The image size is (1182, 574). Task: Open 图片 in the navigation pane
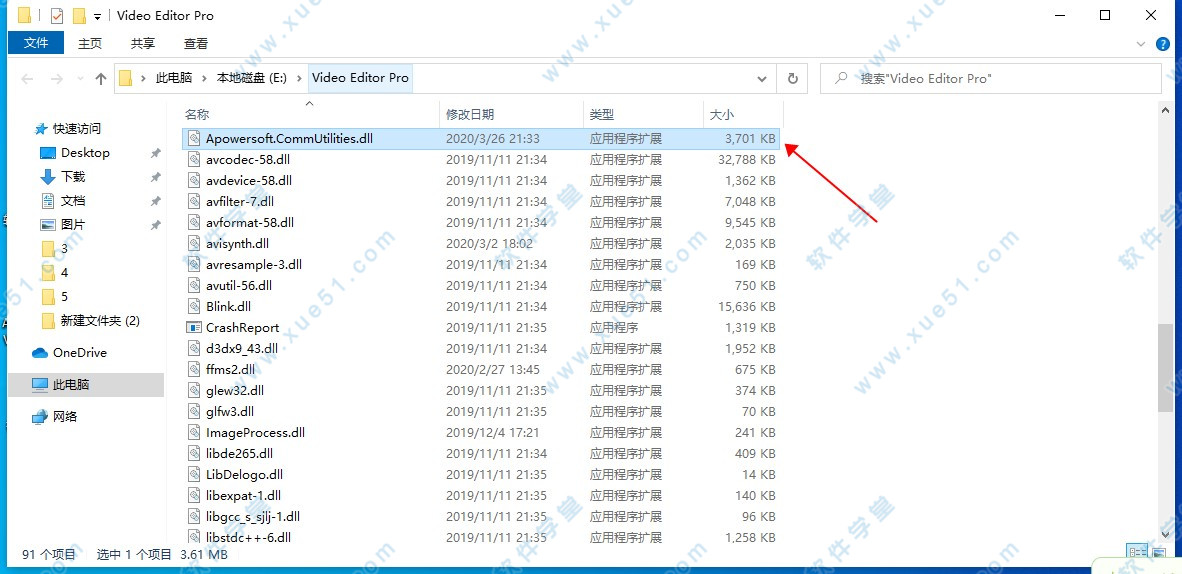(73, 225)
